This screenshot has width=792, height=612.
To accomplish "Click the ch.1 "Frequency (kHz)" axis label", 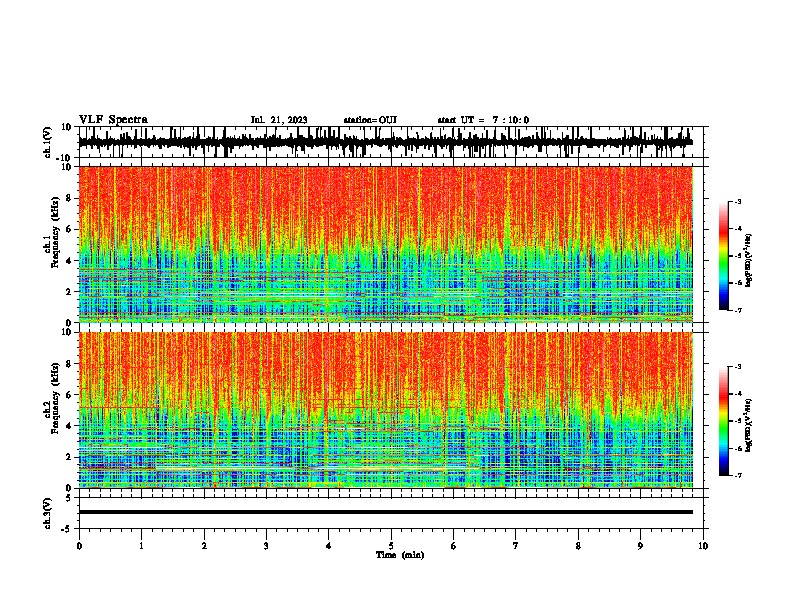I will tap(55, 234).
